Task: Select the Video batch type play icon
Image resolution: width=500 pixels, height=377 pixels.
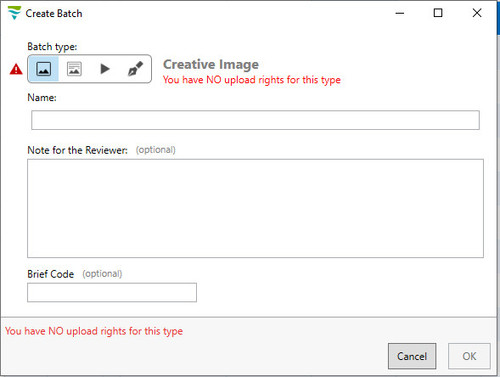Action: click(105, 69)
